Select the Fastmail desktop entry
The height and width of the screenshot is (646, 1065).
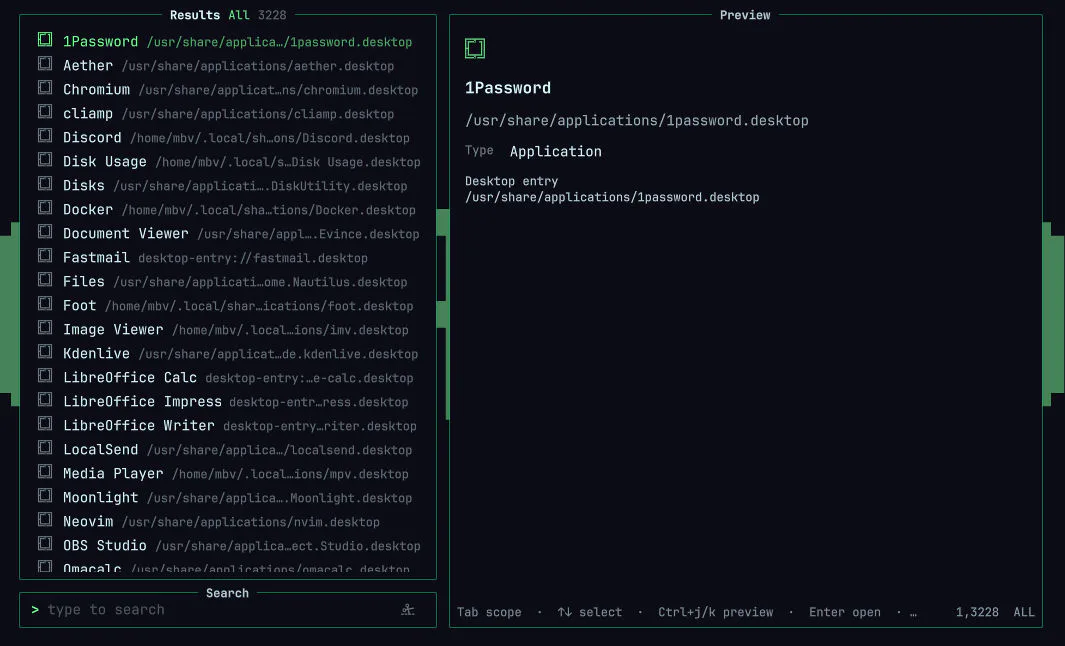[228, 257]
